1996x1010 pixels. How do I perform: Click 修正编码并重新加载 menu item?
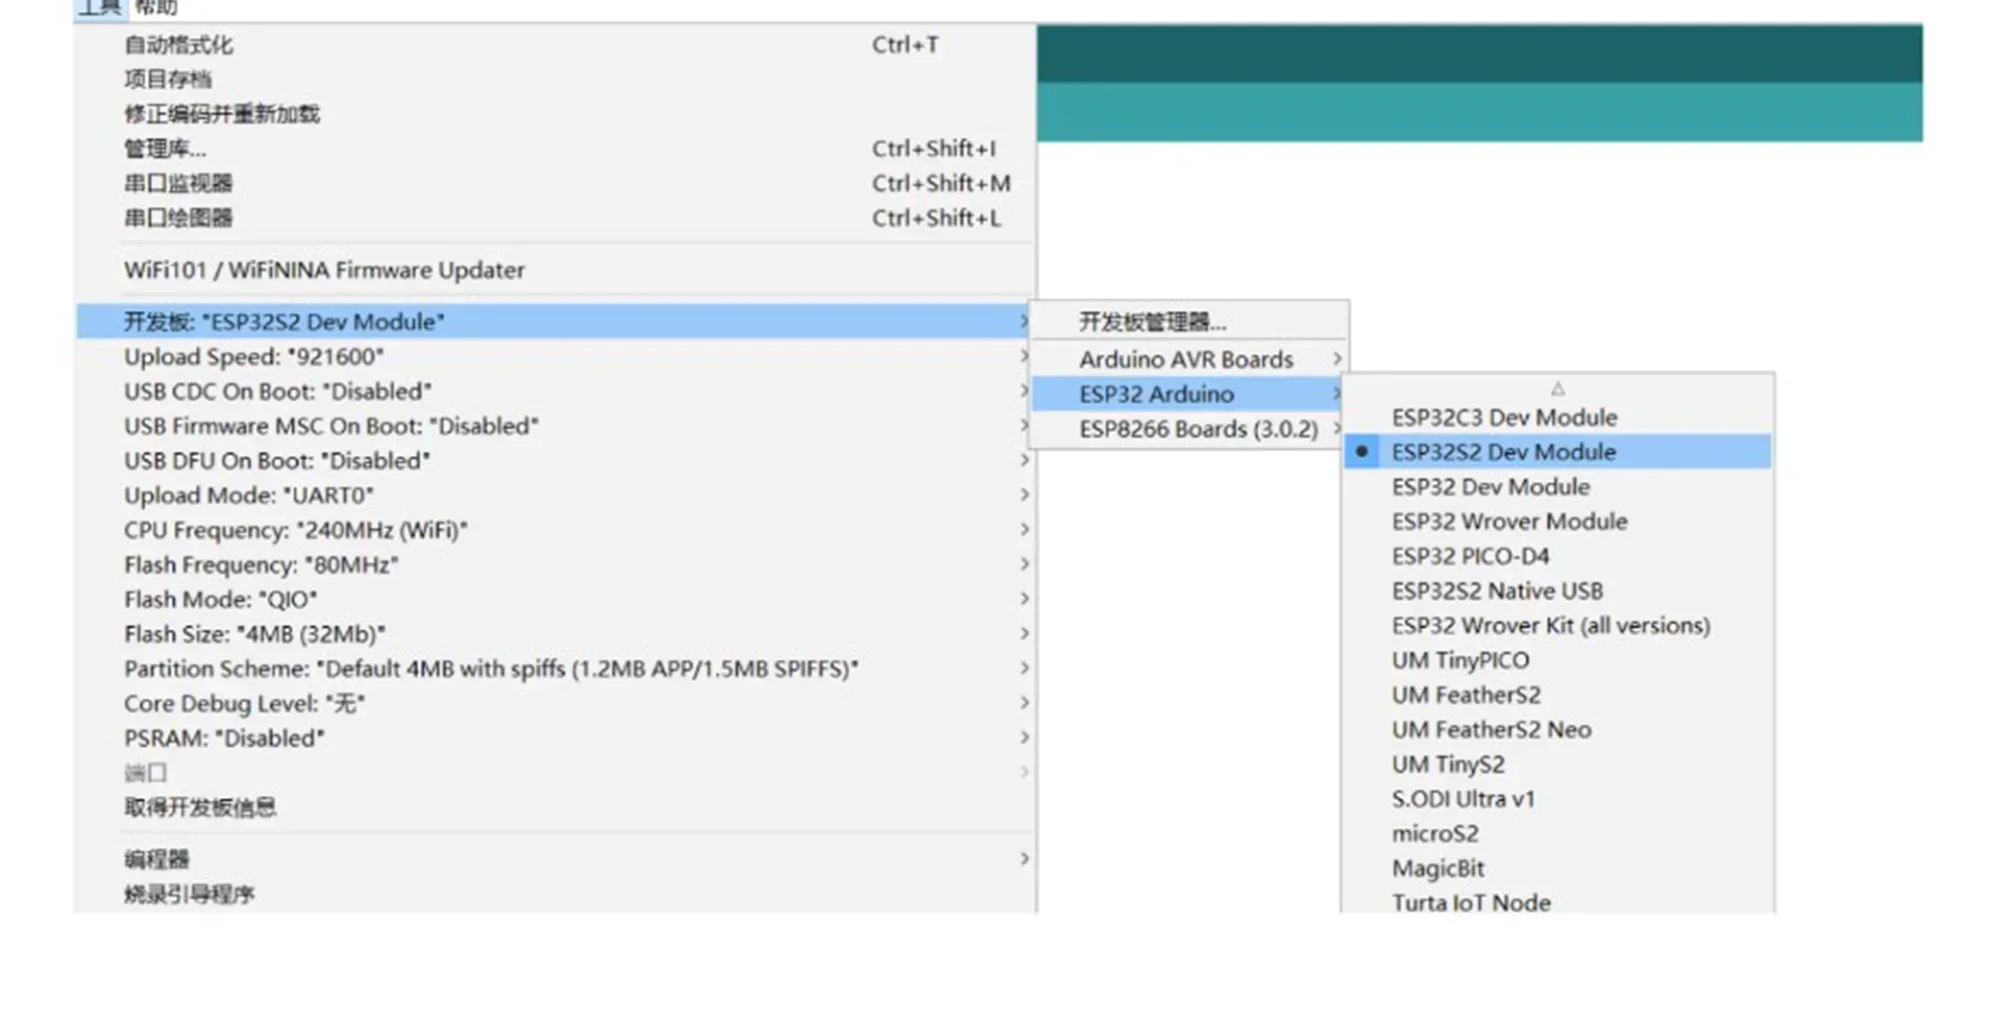coord(555,114)
